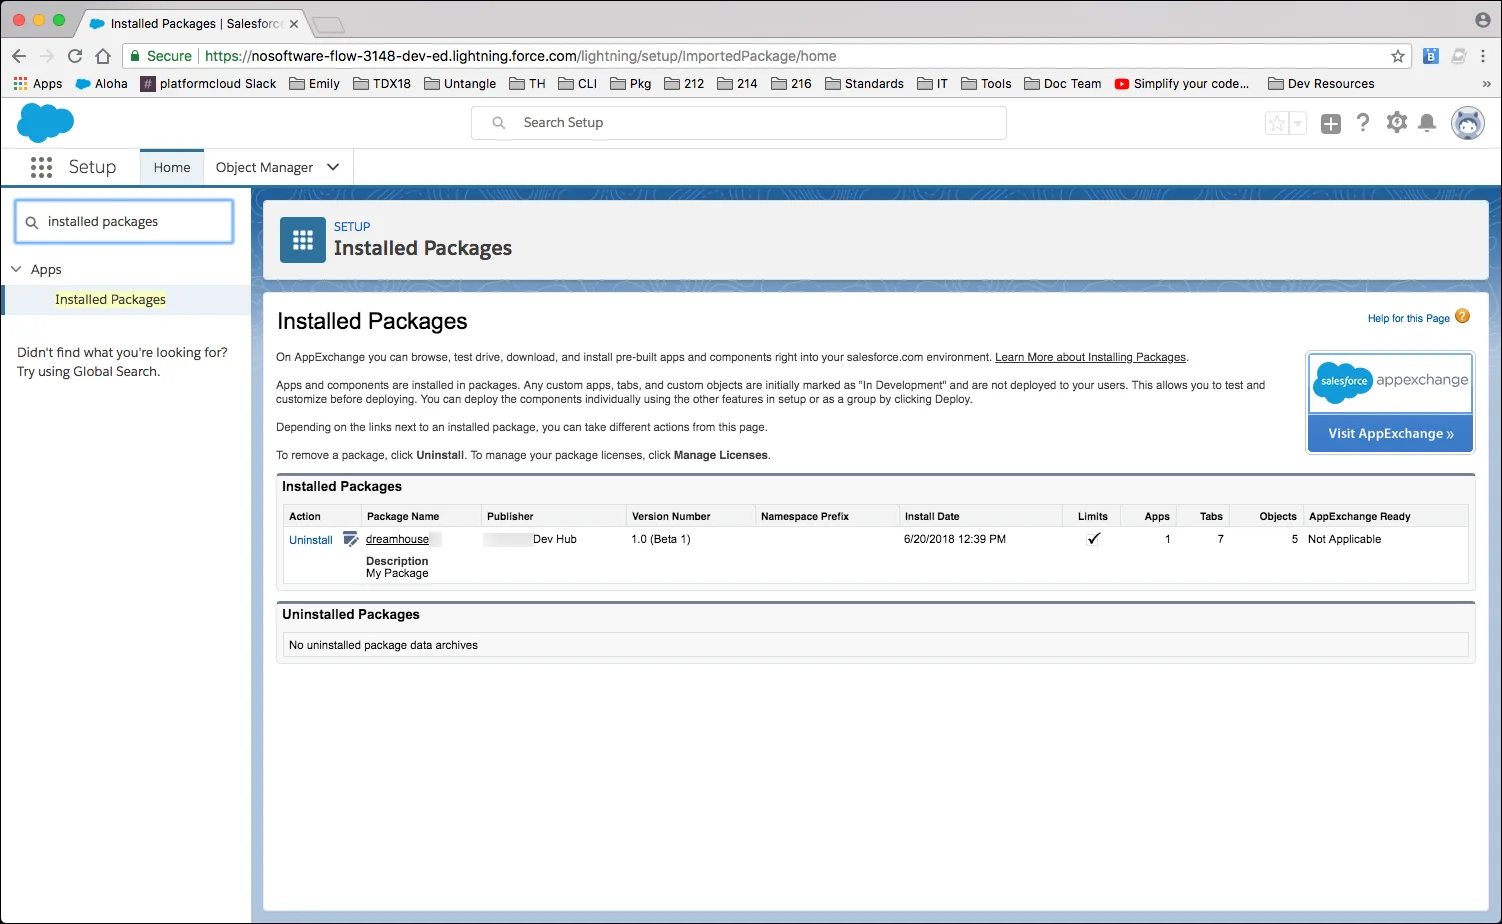The image size is (1502, 924).
Task: Click the blue B extension icon
Action: (1431, 56)
